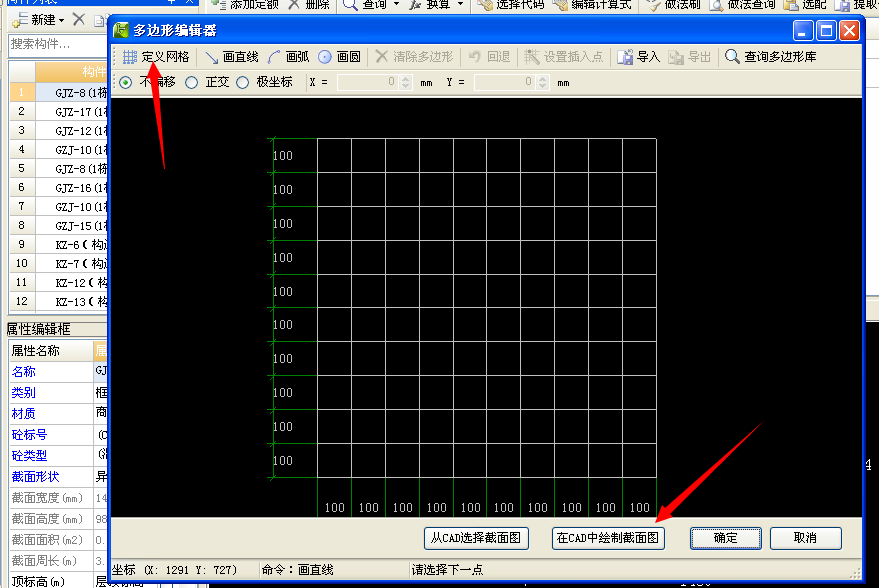Viewport: 879px width, 588px height.
Task: Select component row 12 KZ-13
Action: [58, 302]
